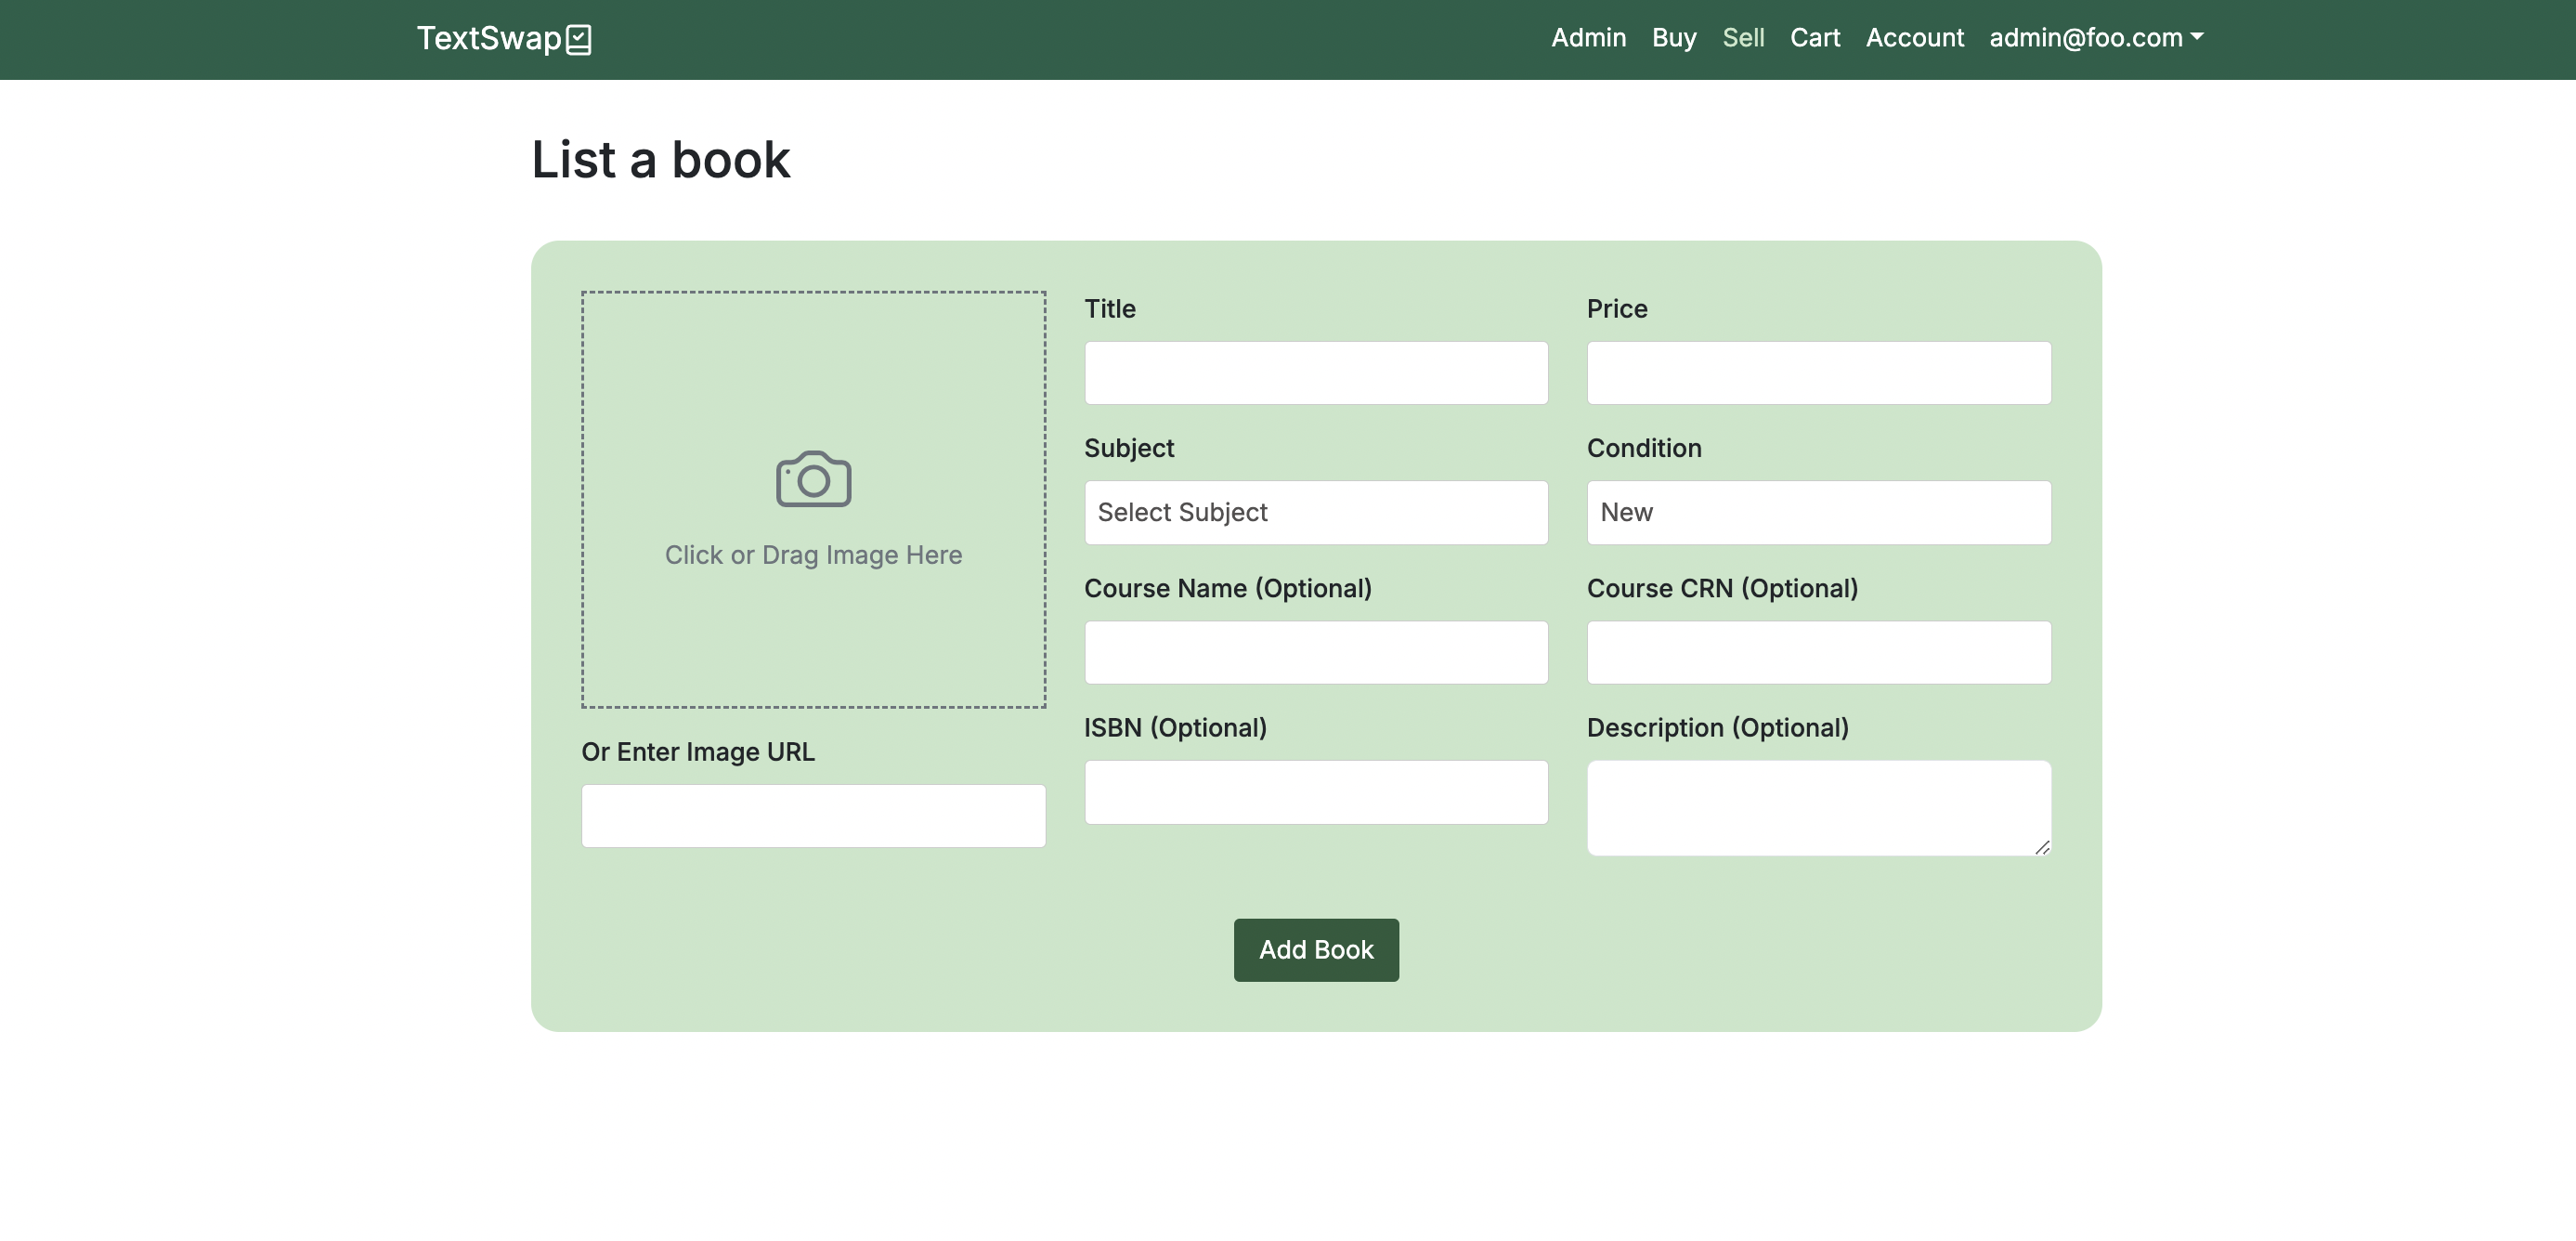Open the Condition dropdown showing New
The width and height of the screenshot is (2576, 1241).
coord(1817,512)
